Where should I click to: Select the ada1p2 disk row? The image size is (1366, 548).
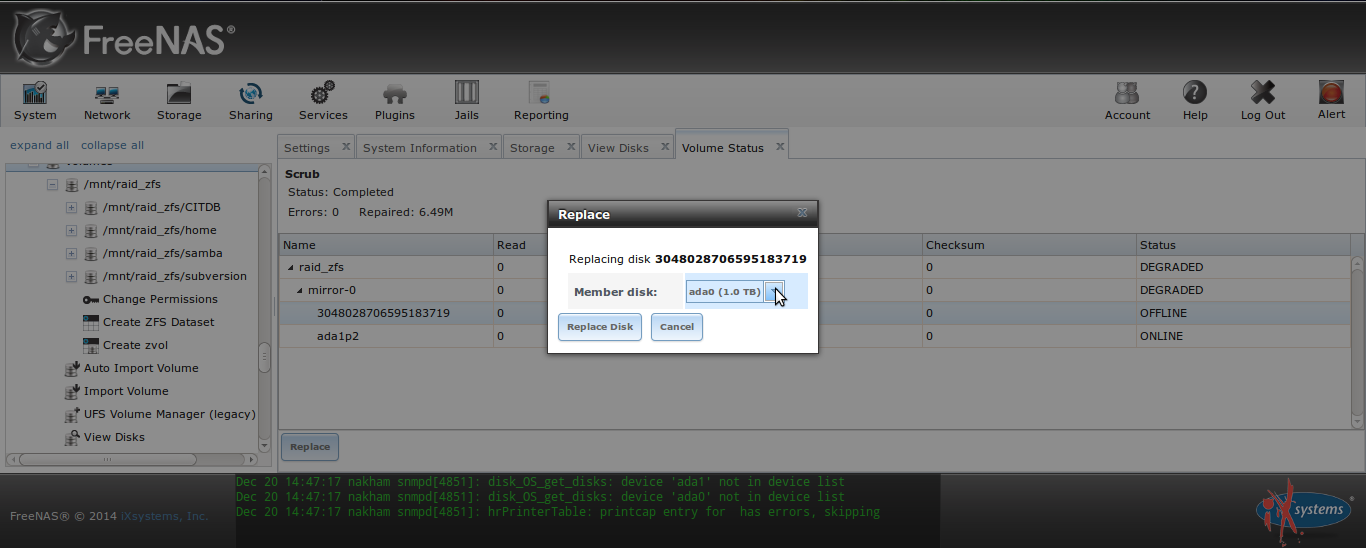coord(815,336)
